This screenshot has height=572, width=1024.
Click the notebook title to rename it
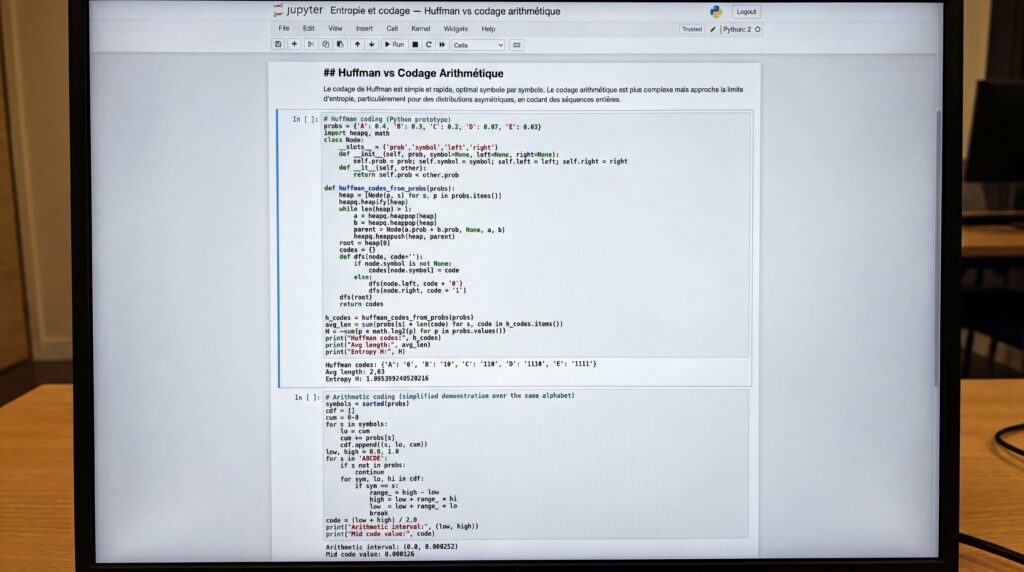coord(445,11)
